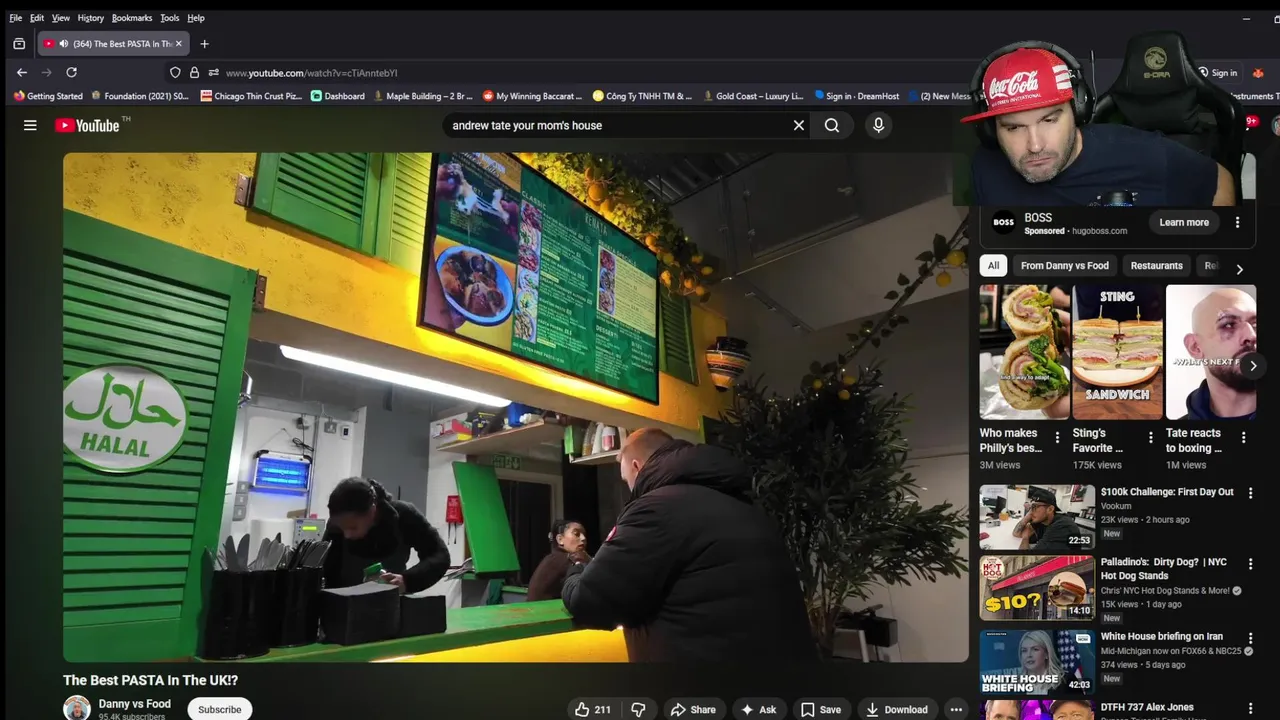Open the Danny vs Food channel name link
1280x720 pixels.
134,704
